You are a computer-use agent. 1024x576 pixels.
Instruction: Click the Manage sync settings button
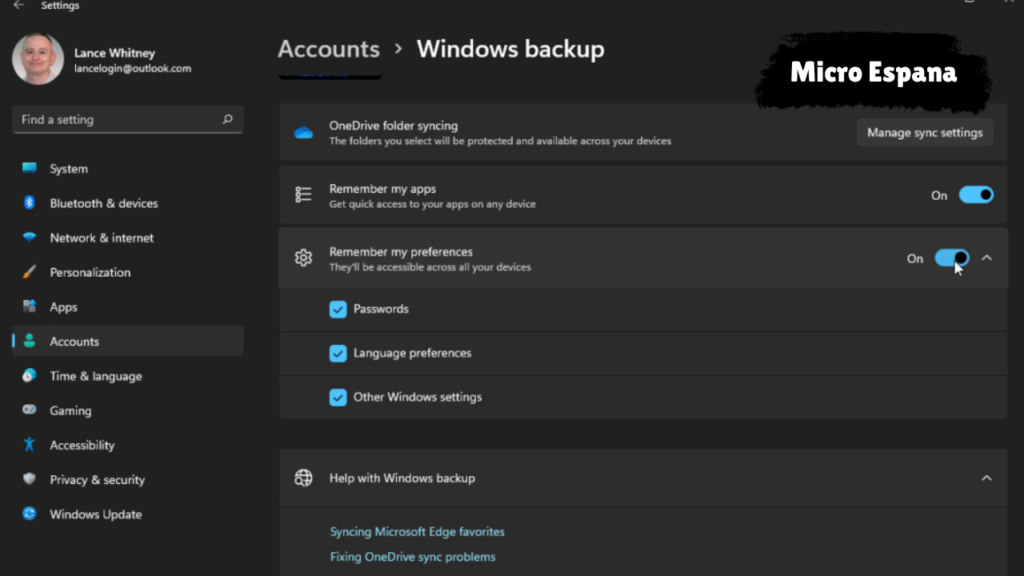(924, 131)
